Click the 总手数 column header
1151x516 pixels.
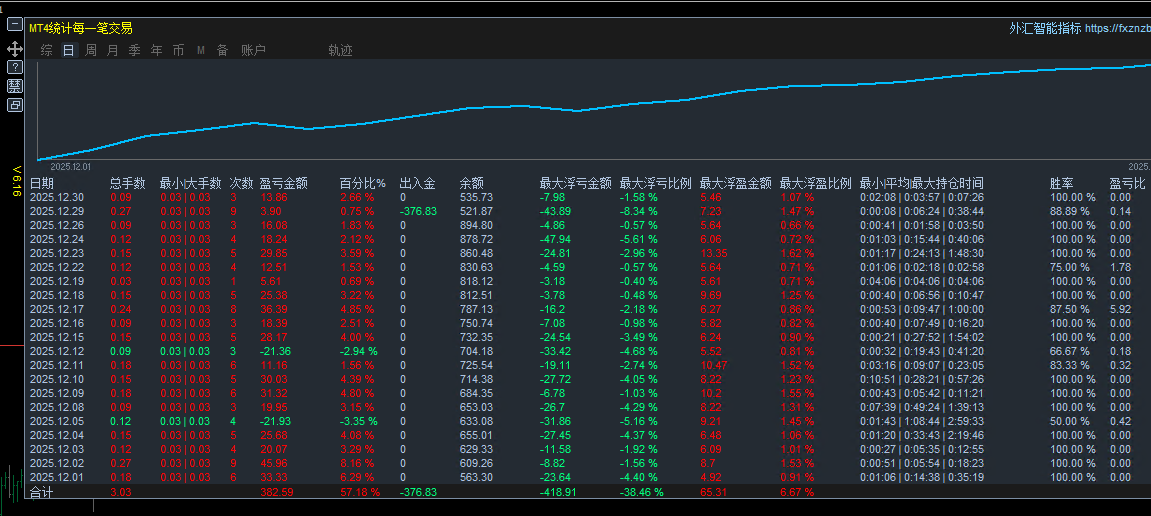(x=128, y=183)
